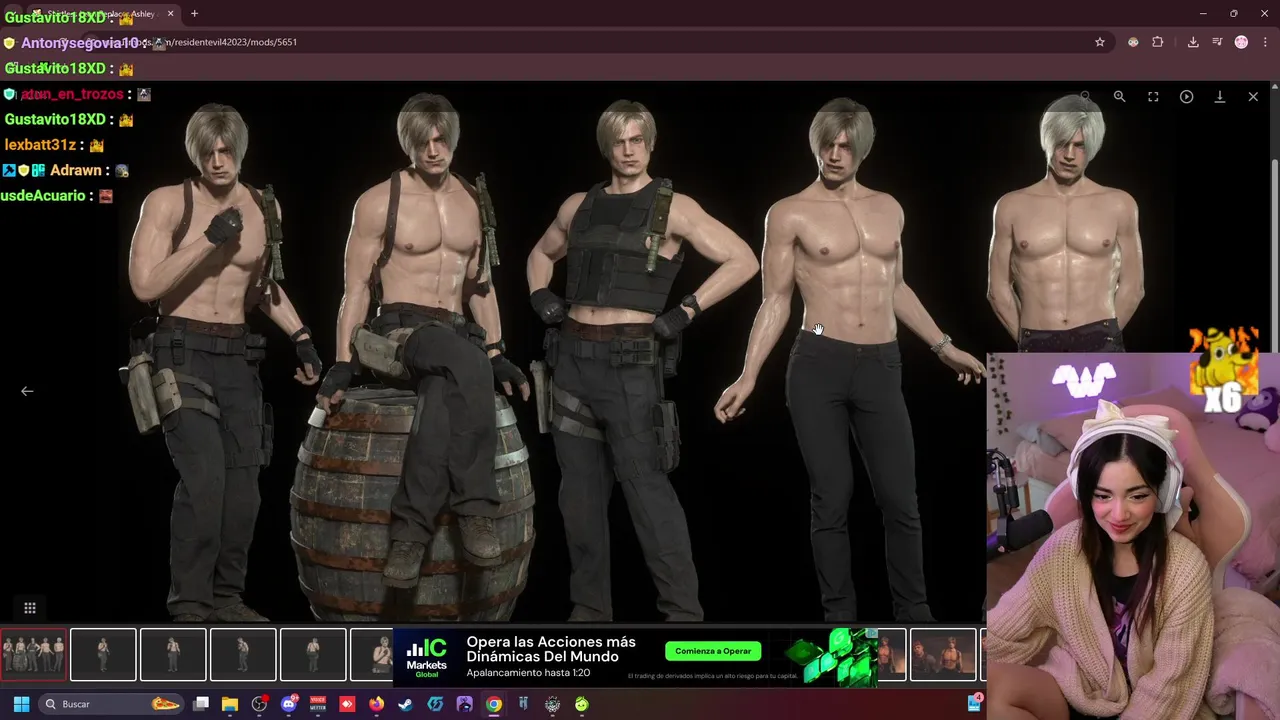Go to previous image with left arrow
This screenshot has height=720, width=1280.
[27, 391]
